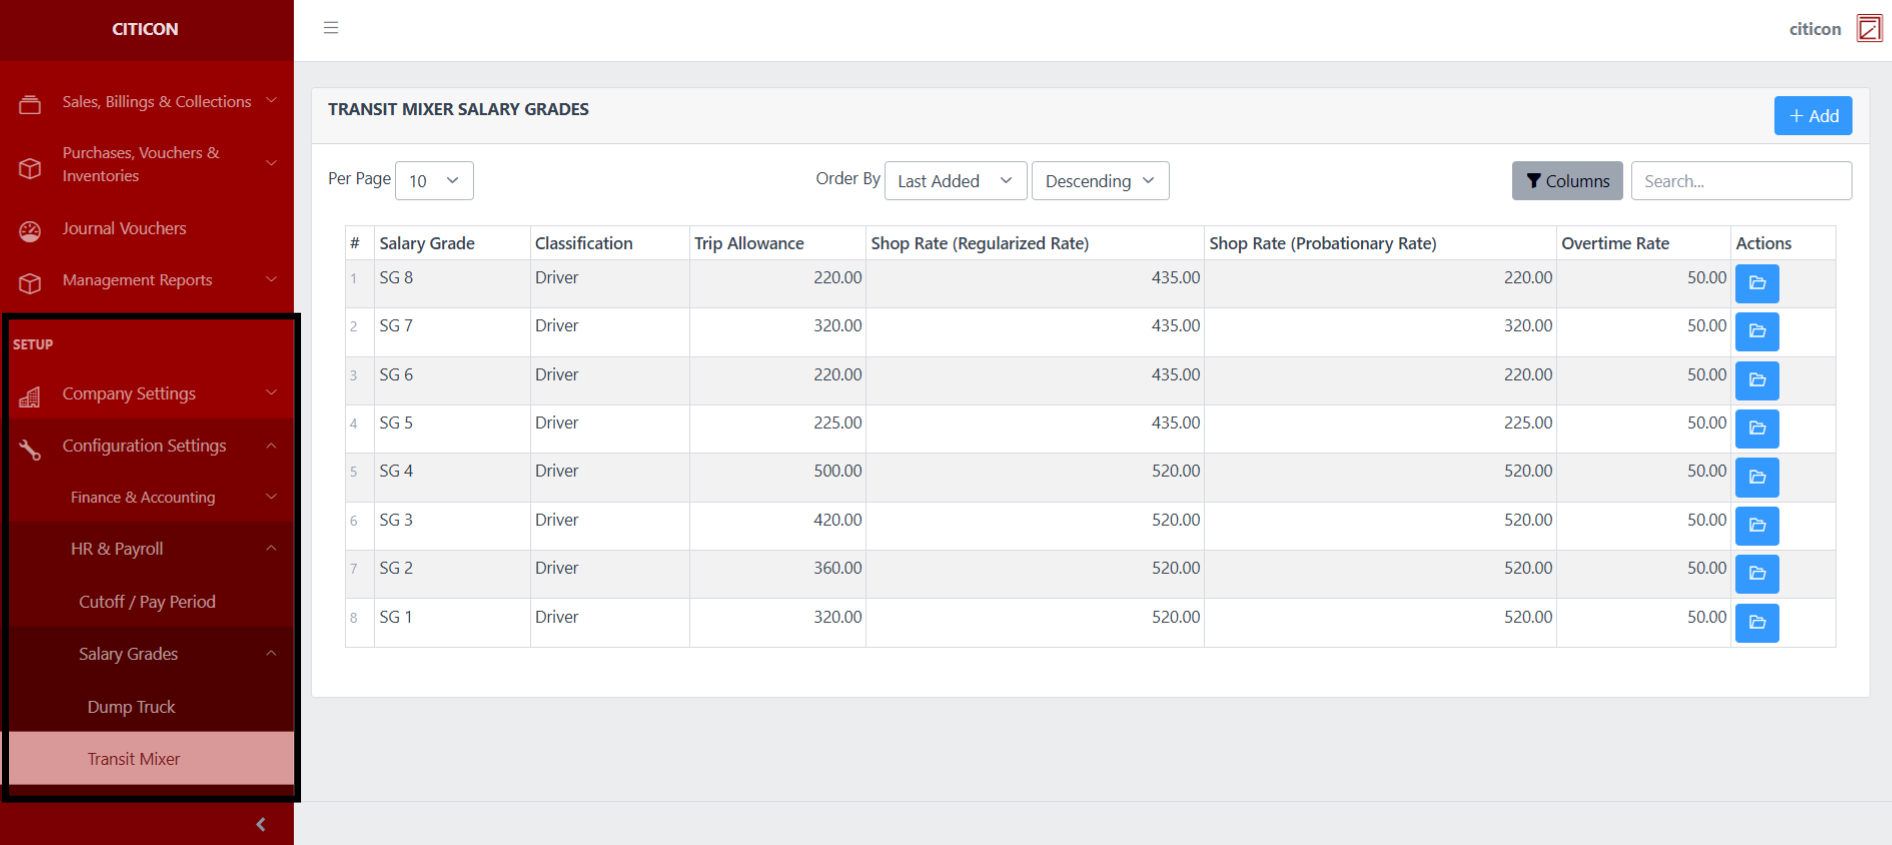Open Cutoff / Pay Period page

coord(147,602)
